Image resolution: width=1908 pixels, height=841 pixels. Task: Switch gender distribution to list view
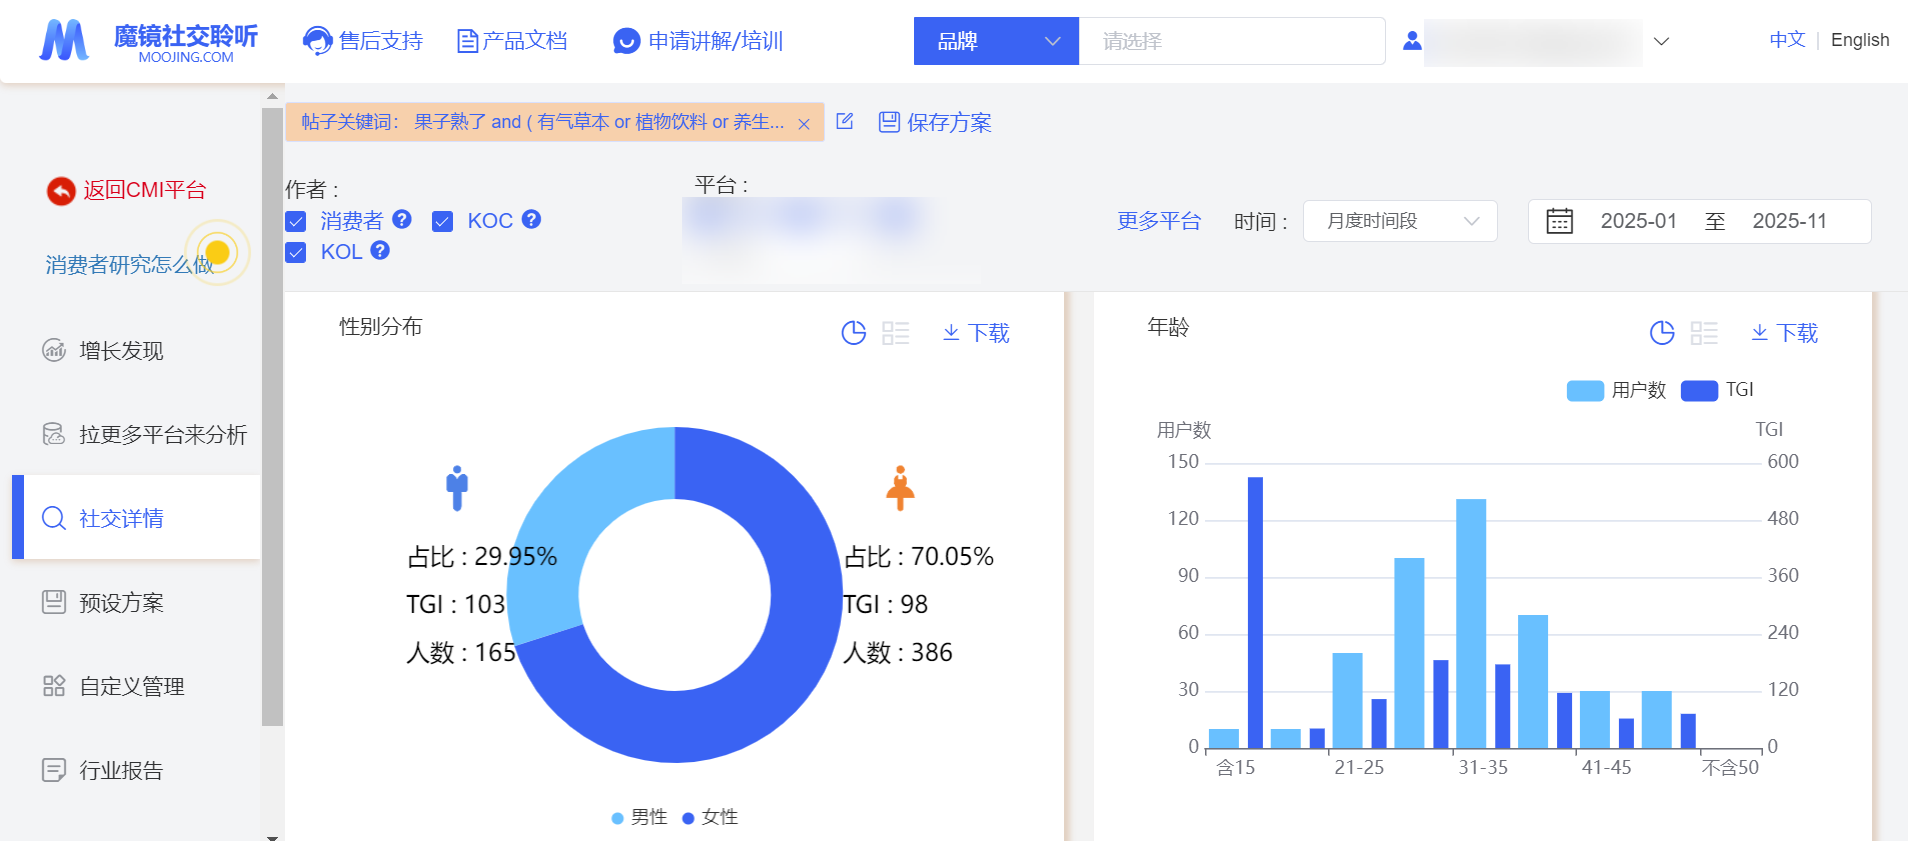pyautogui.click(x=896, y=333)
